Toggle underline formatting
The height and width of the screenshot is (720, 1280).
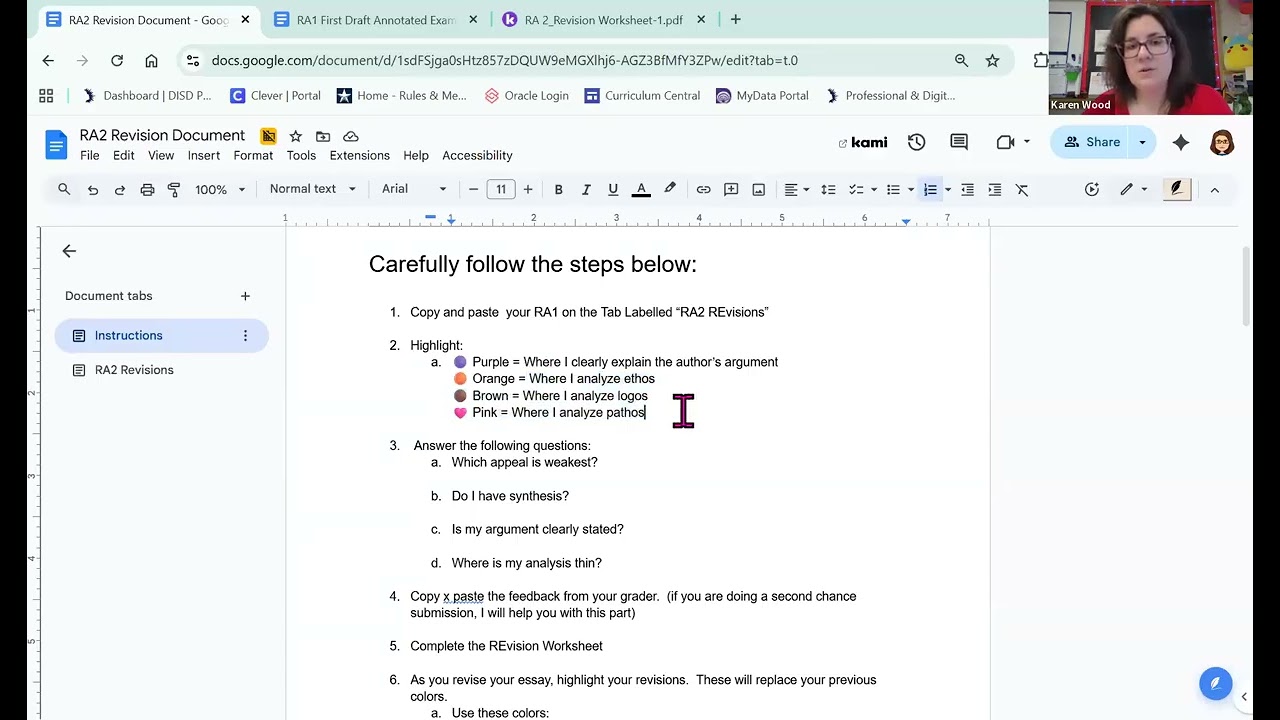[613, 189]
